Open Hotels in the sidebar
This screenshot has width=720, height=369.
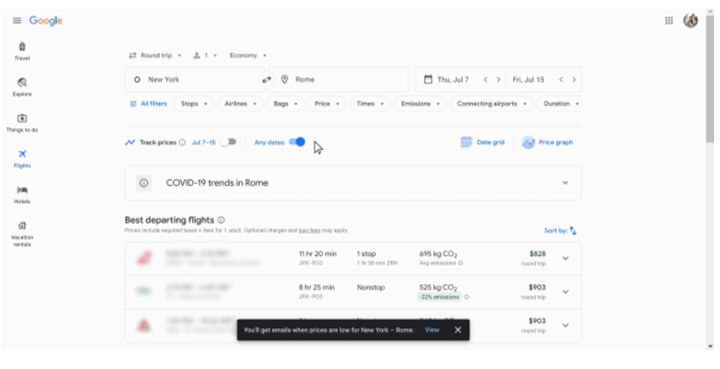point(22,195)
